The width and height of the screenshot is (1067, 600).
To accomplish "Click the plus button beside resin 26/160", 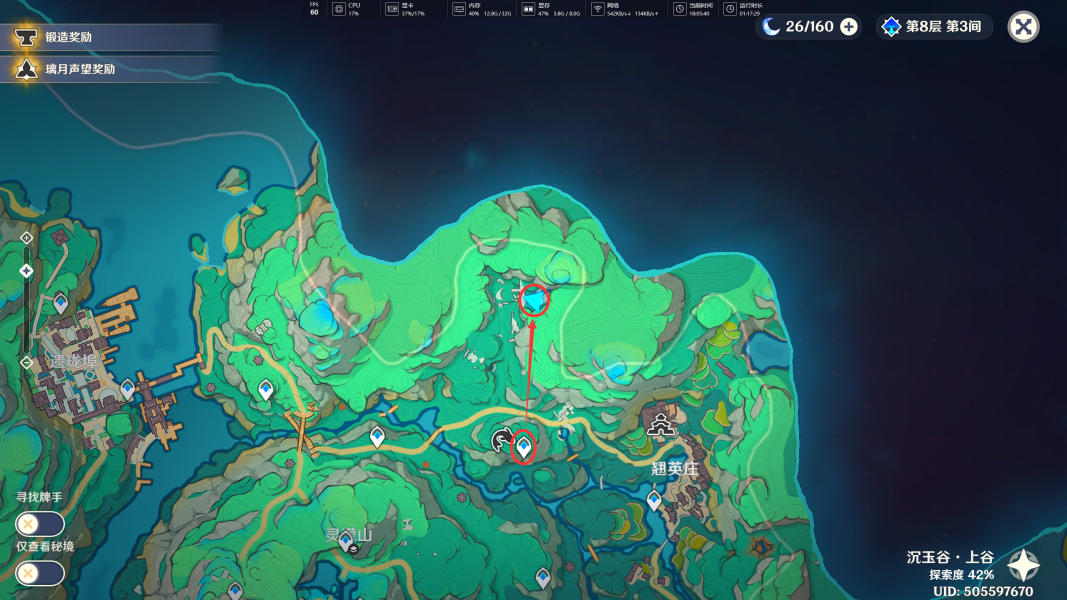I will (x=849, y=27).
